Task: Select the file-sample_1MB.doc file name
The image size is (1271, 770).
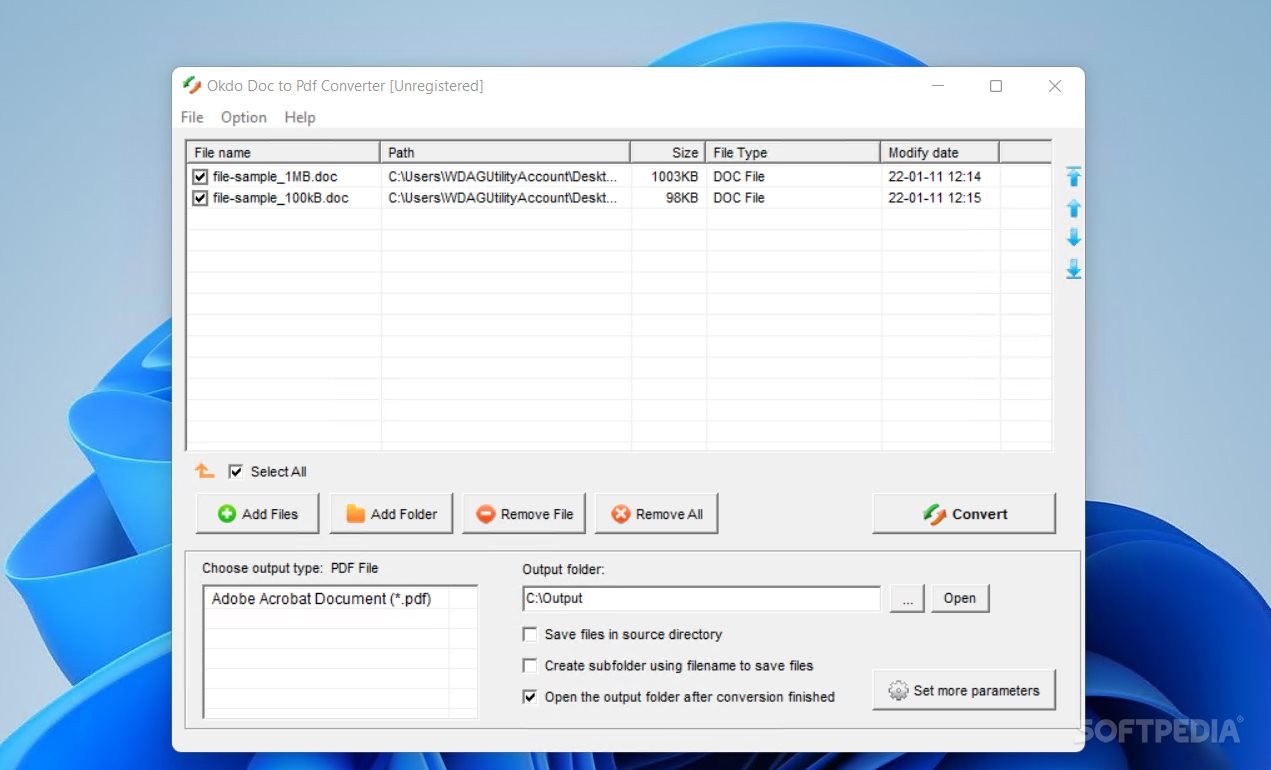Action: click(x=275, y=177)
